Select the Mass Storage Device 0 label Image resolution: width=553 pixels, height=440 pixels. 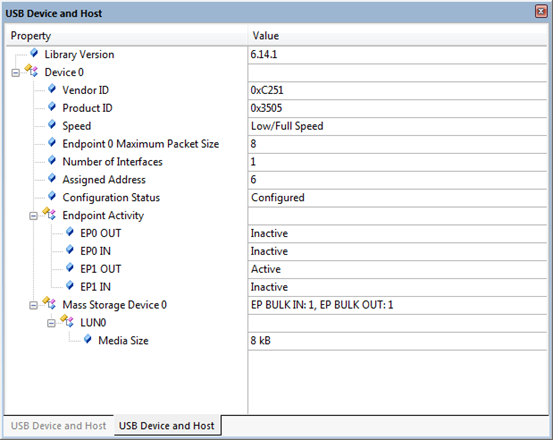115,305
